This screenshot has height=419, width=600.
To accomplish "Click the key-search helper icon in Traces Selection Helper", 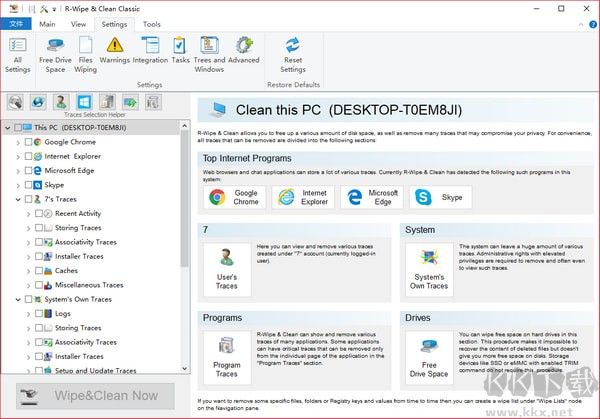I will 15,102.
